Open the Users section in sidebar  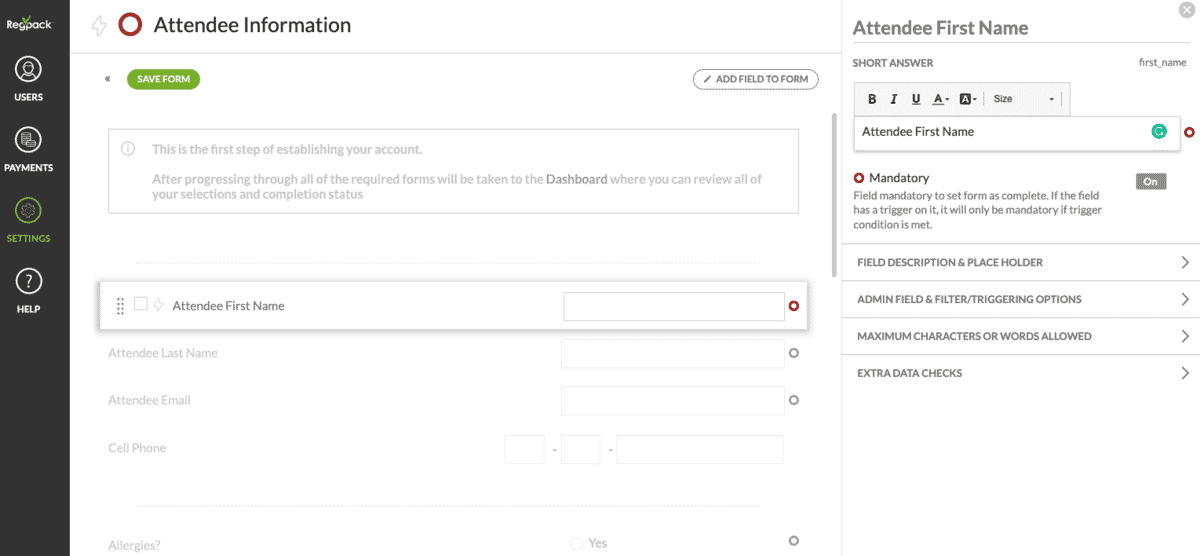(x=28, y=80)
